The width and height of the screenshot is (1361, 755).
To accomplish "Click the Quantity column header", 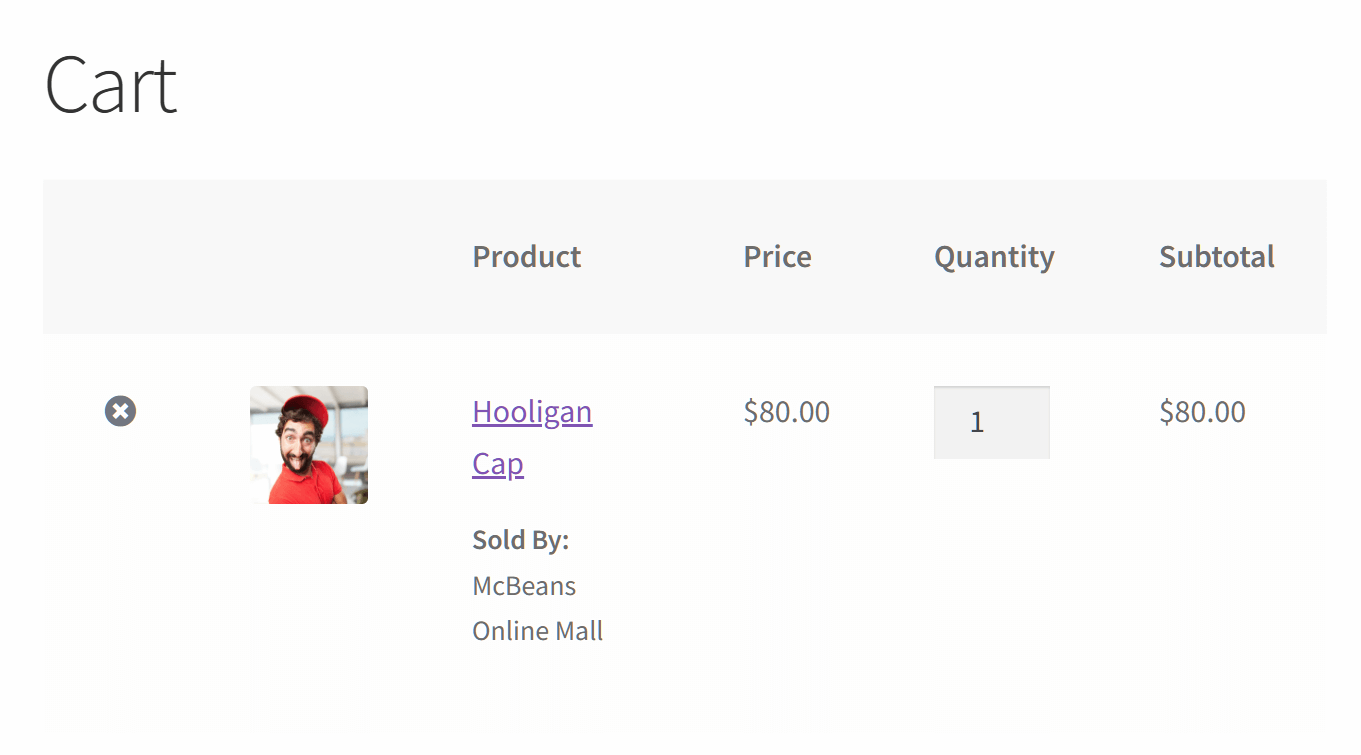I will (x=994, y=257).
